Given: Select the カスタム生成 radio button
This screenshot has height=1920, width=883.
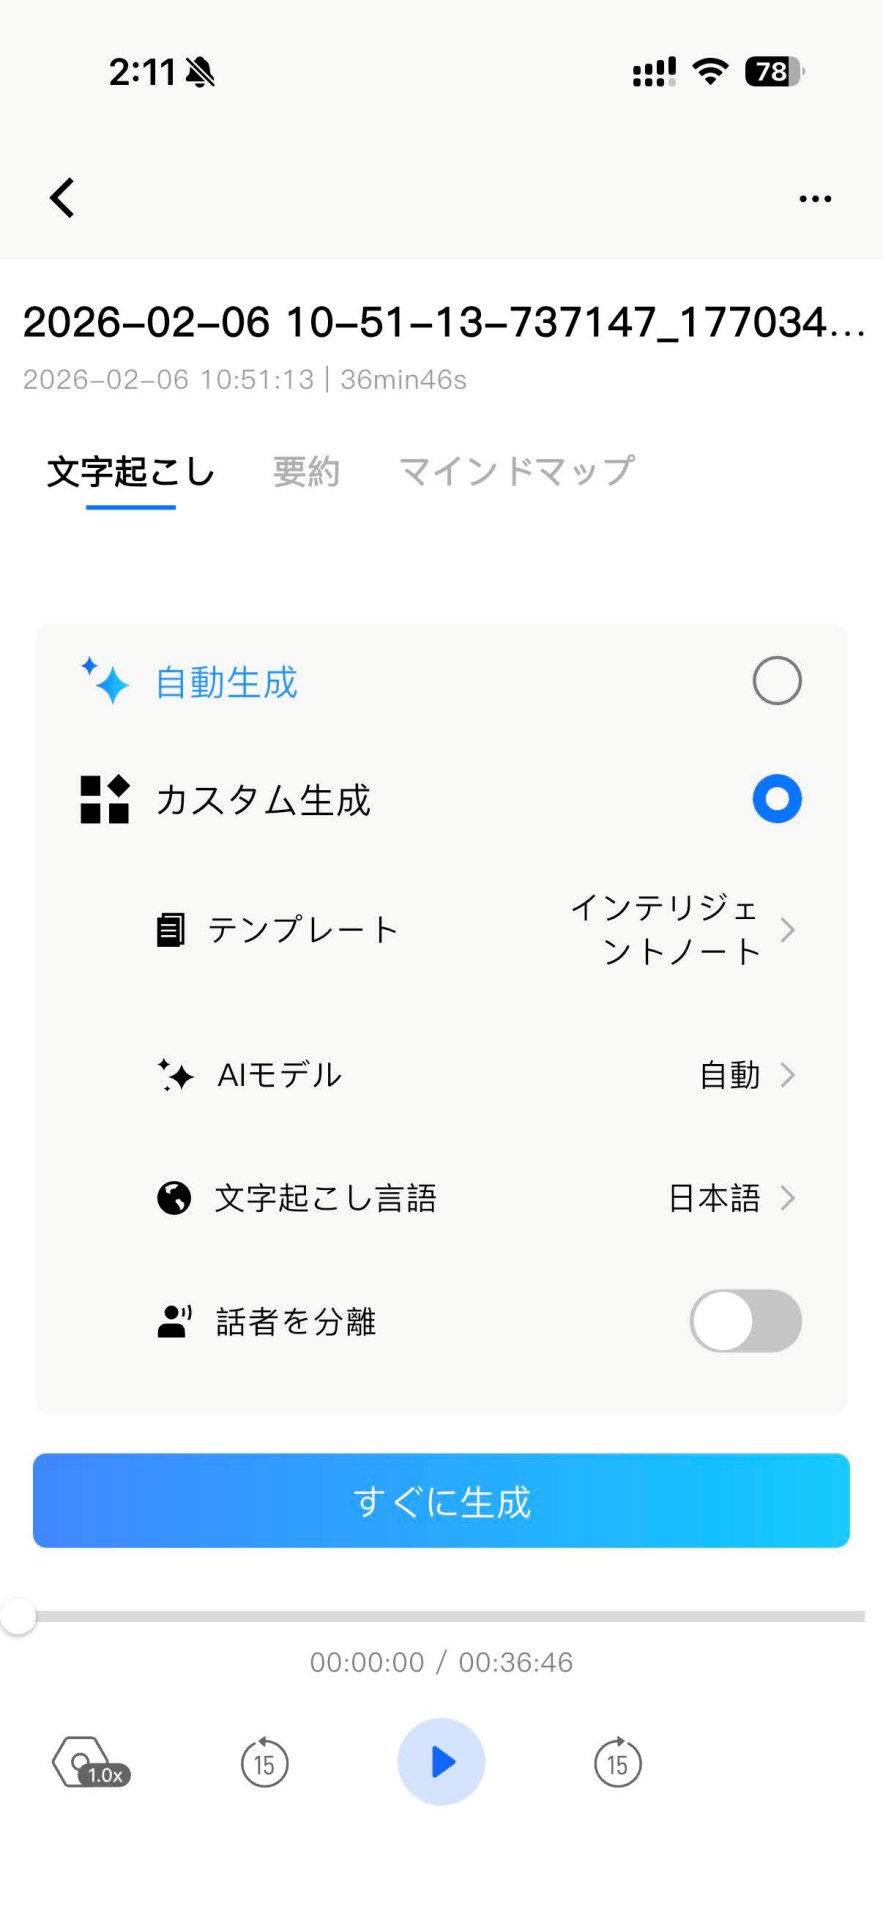Looking at the screenshot, I should pos(777,799).
